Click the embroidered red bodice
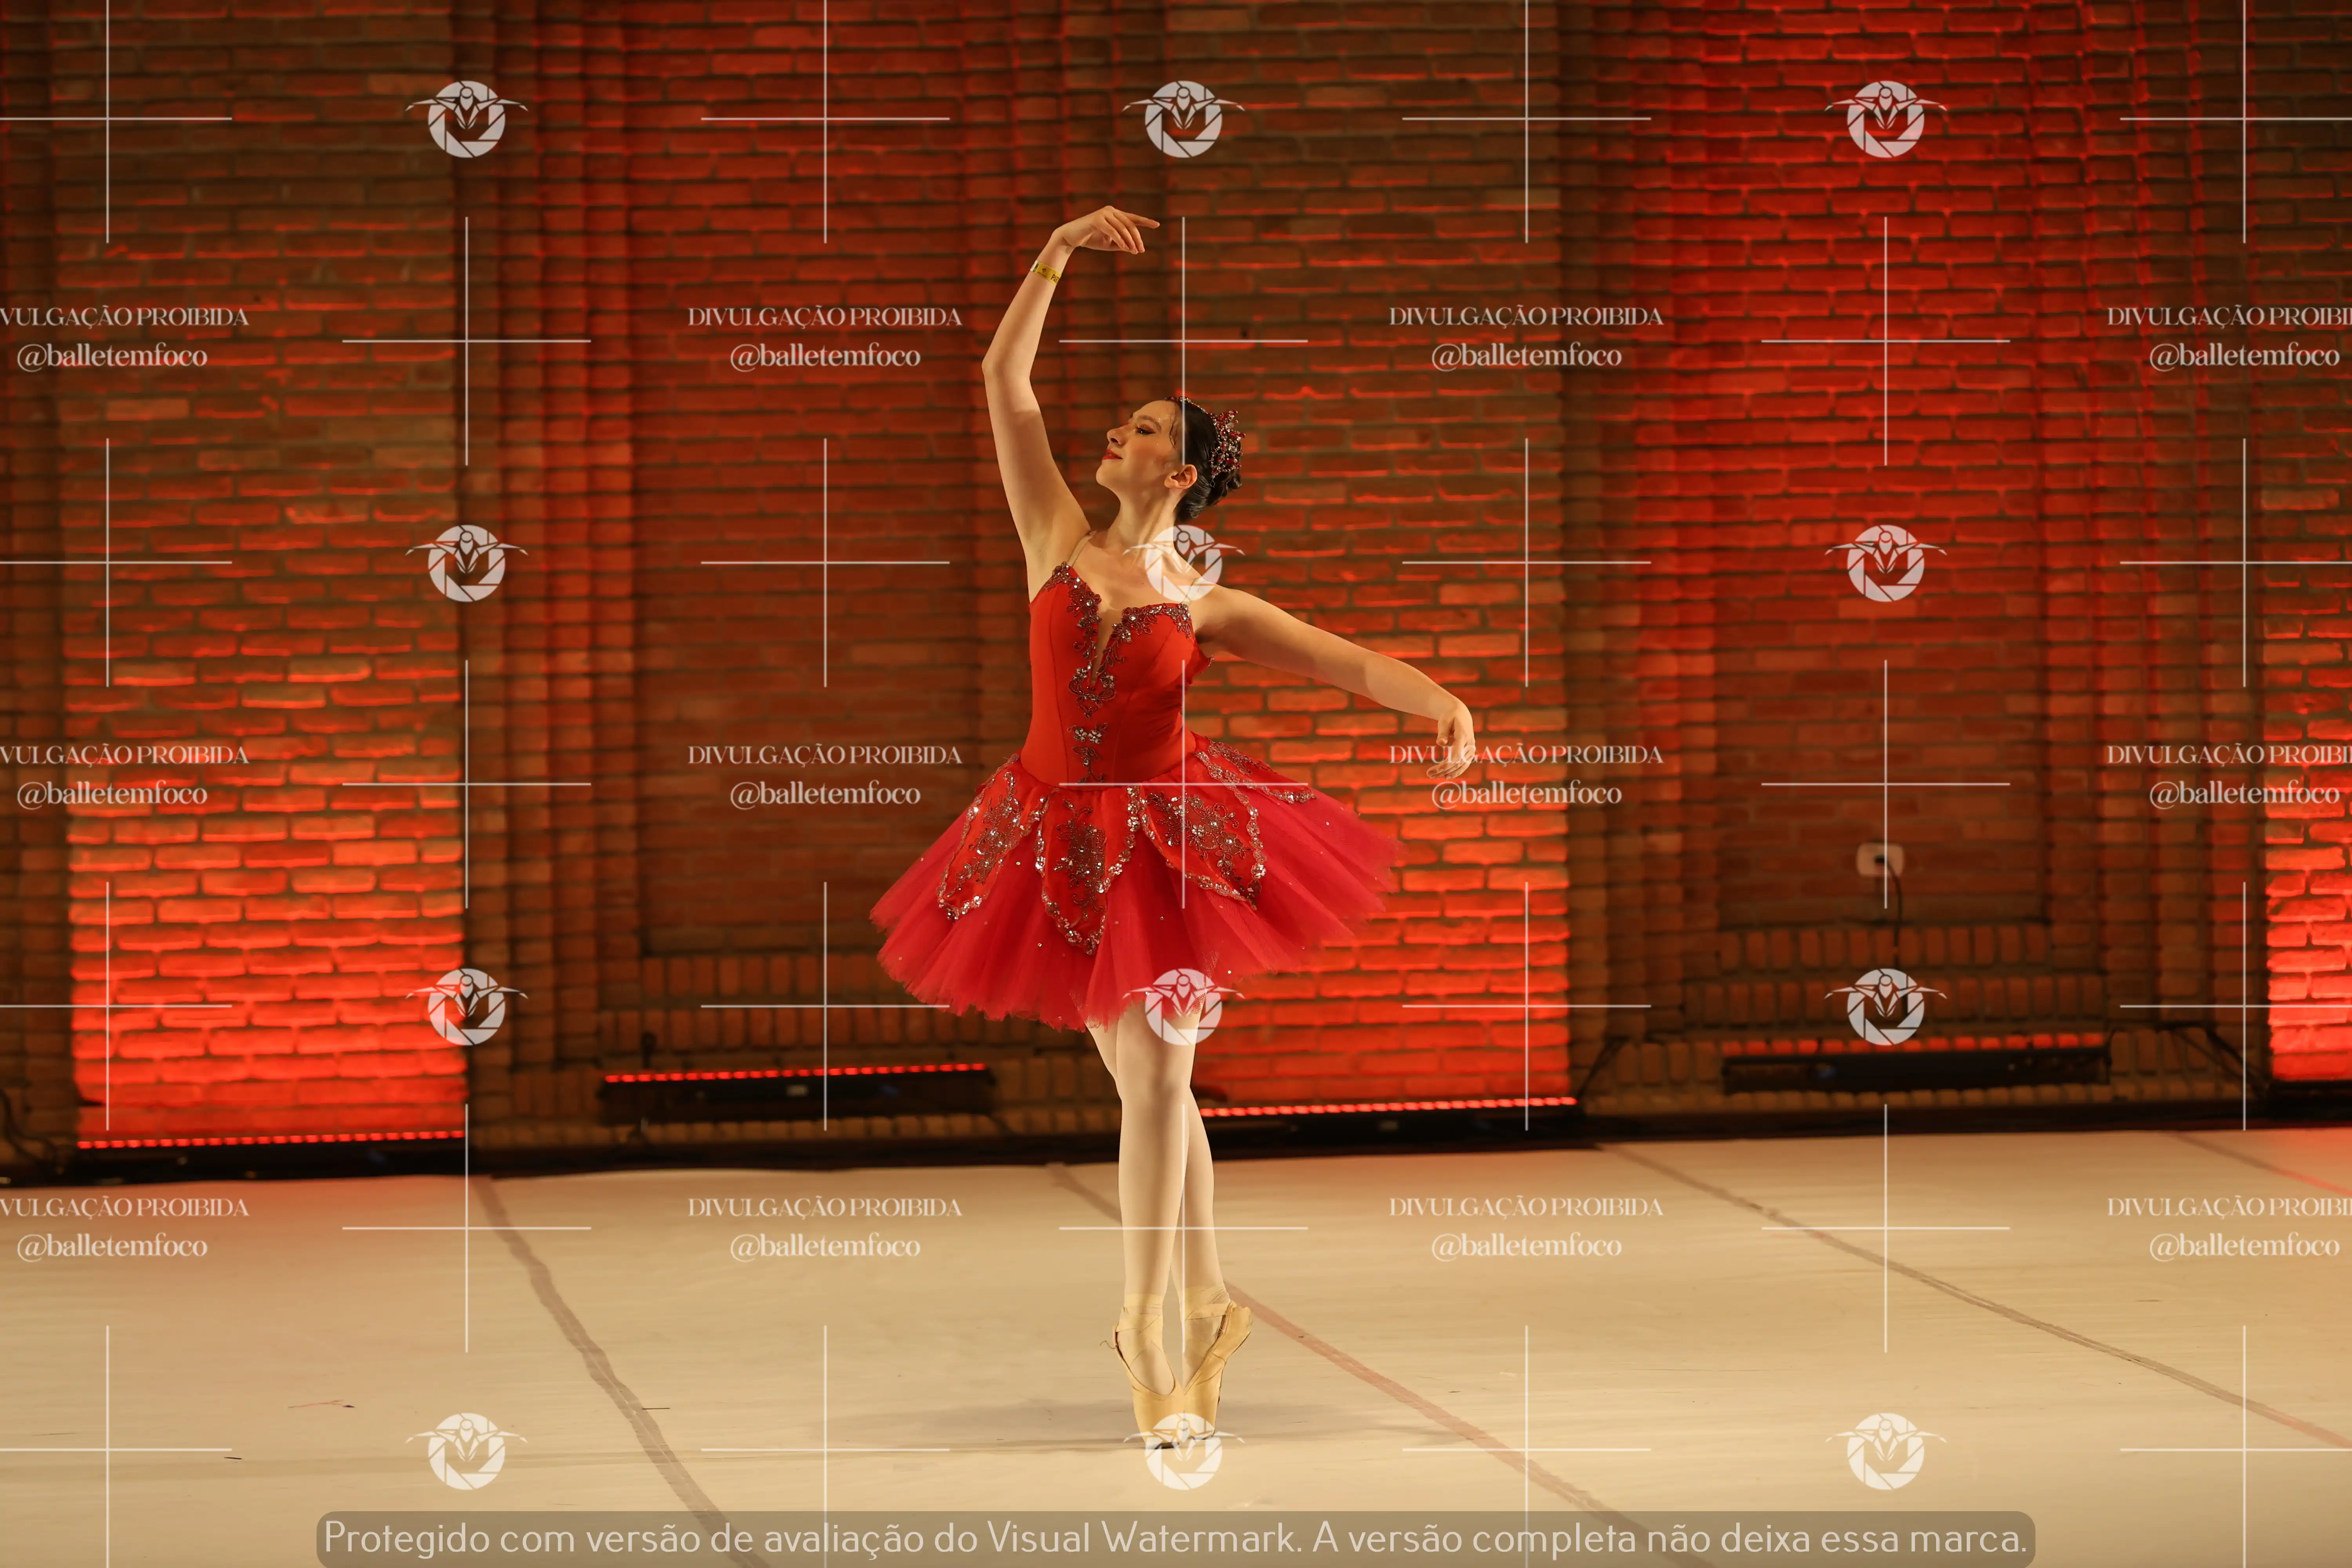The width and height of the screenshot is (2352, 1568). (x=1110, y=680)
